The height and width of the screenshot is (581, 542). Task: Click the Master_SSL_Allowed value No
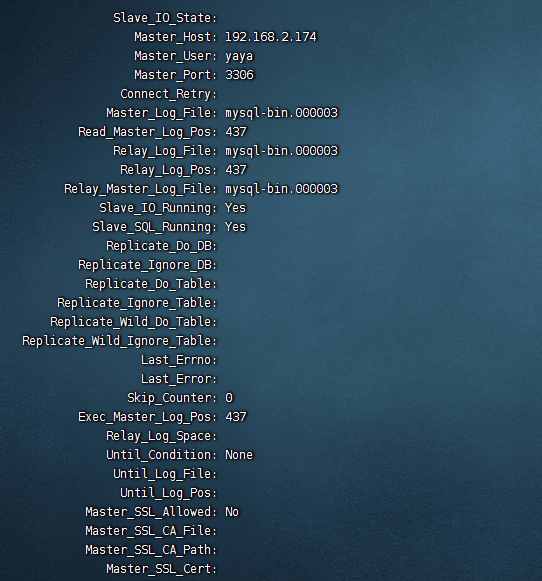(232, 512)
